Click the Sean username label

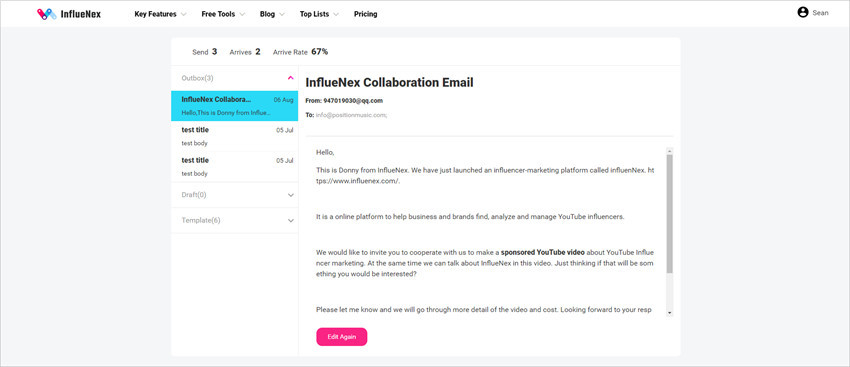tap(820, 13)
